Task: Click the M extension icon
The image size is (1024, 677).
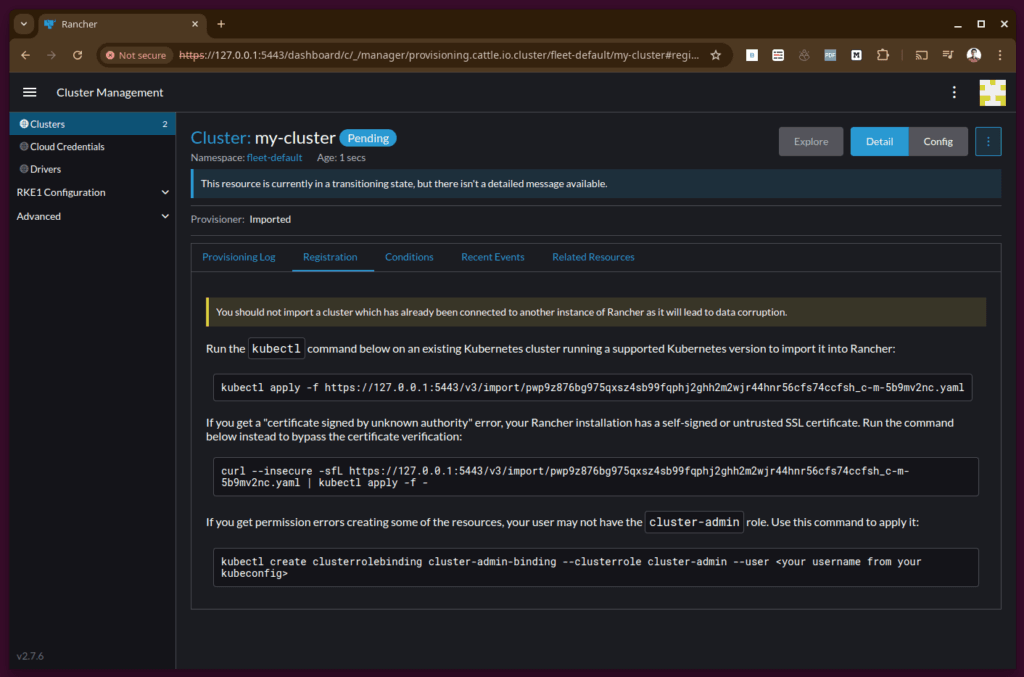Action: tap(856, 55)
